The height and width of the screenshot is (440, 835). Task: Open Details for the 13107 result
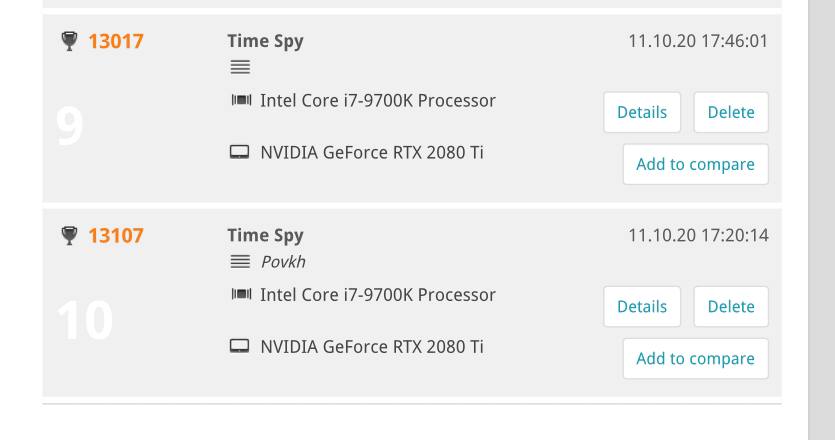click(642, 307)
